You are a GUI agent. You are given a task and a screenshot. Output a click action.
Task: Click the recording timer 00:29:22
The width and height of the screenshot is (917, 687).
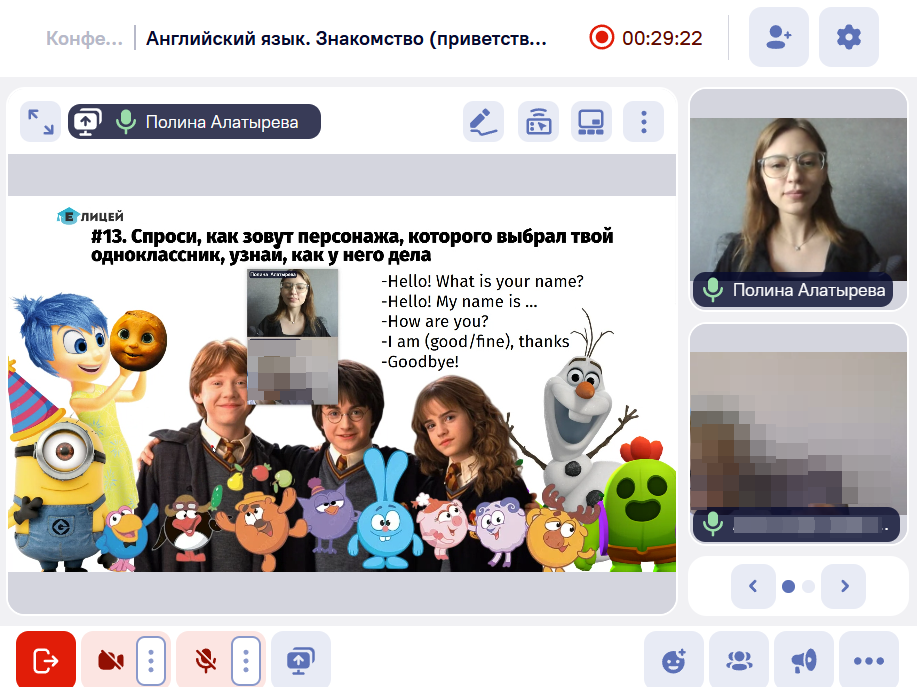tap(662, 38)
